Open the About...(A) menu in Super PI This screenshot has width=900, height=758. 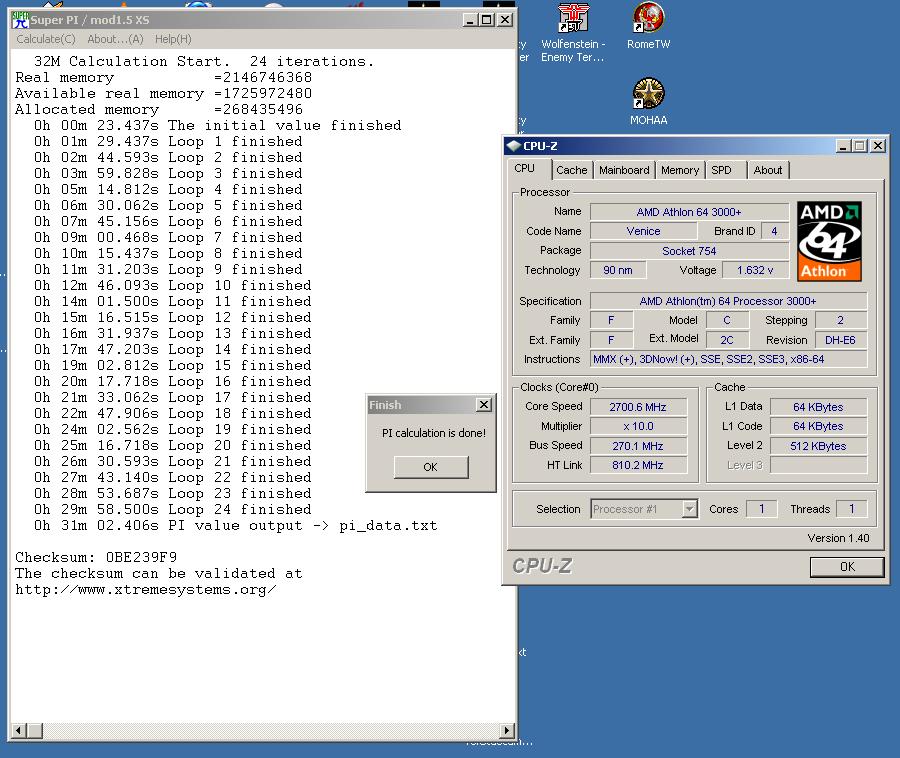pos(115,39)
